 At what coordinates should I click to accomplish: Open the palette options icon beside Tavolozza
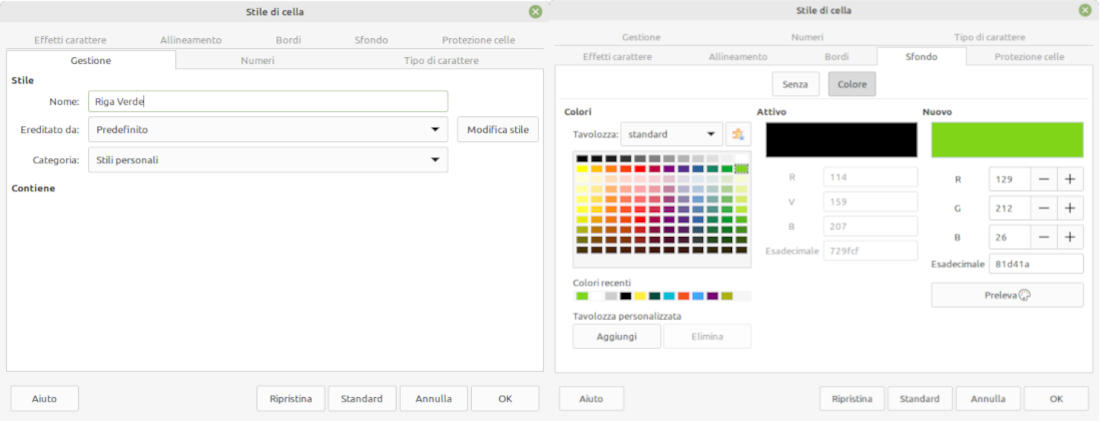737,134
